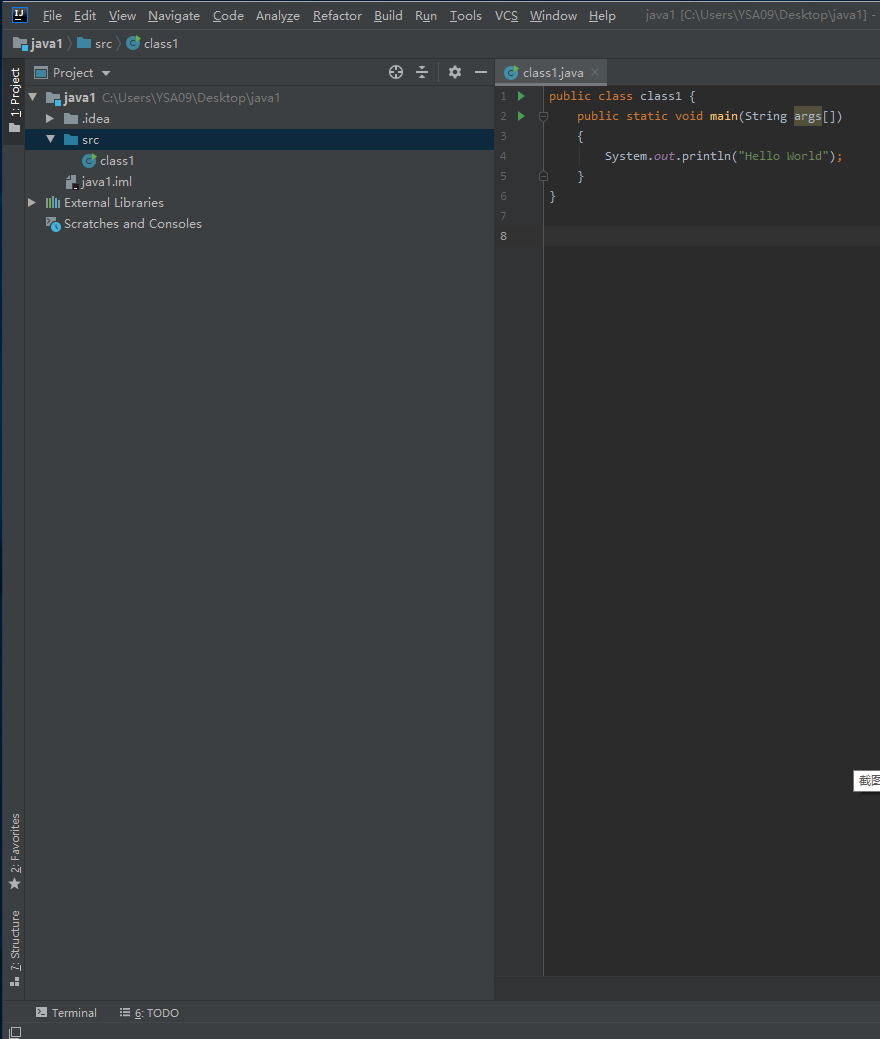880x1039 pixels.
Task: Collapse the src folder in Project tree
Action: [52, 139]
